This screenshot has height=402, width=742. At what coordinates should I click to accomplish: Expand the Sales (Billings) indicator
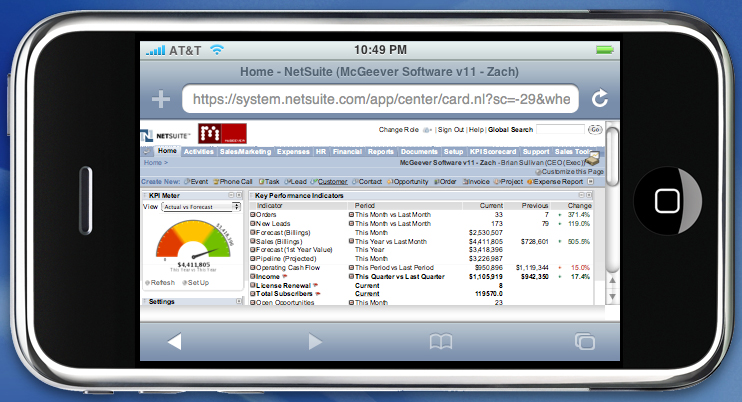253,241
